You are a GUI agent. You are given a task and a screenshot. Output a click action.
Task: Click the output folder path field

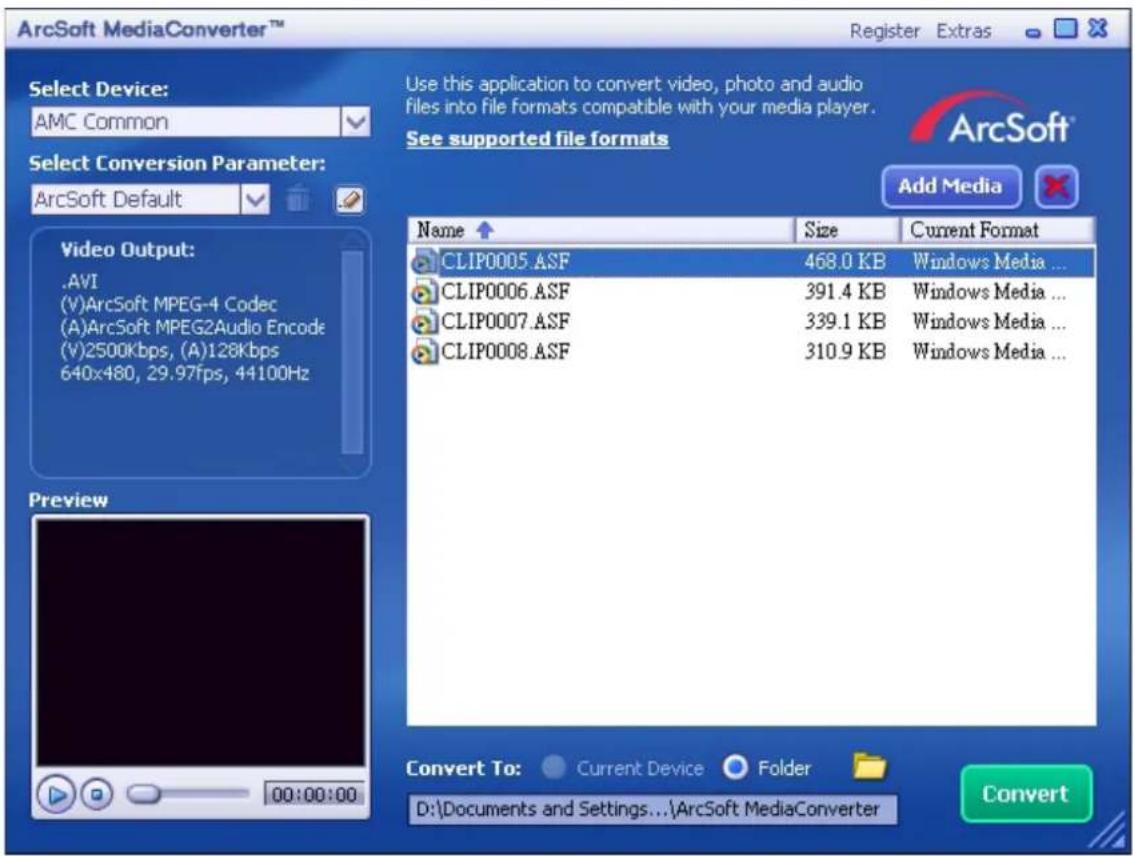[653, 809]
